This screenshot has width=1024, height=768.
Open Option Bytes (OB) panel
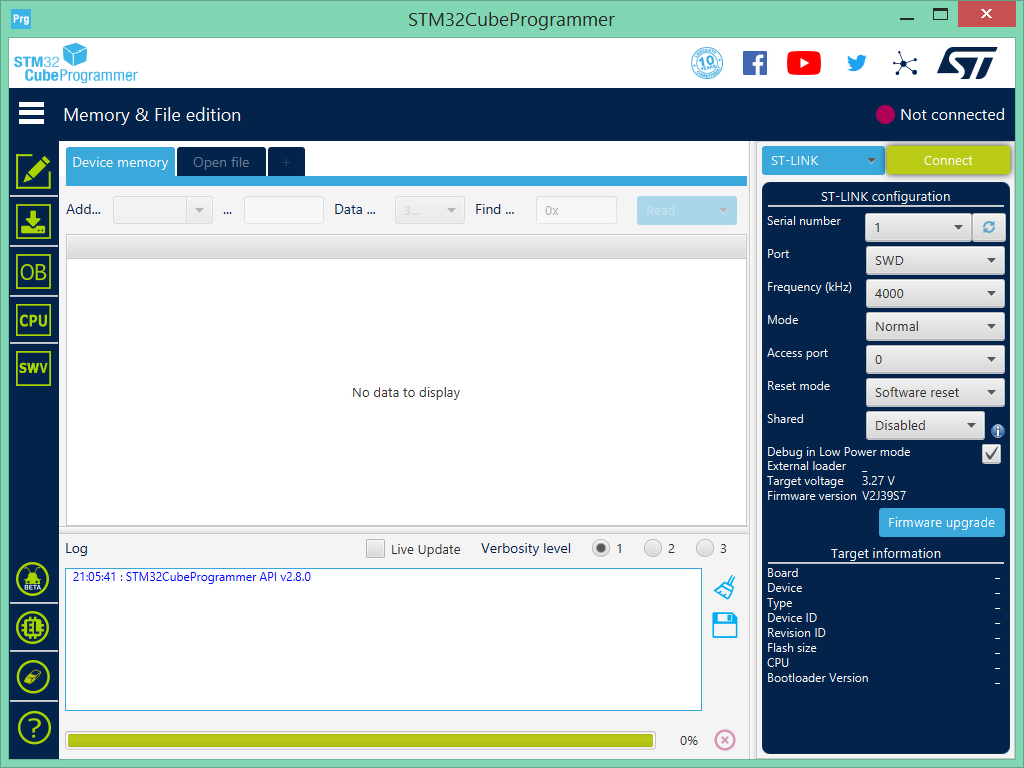33,272
